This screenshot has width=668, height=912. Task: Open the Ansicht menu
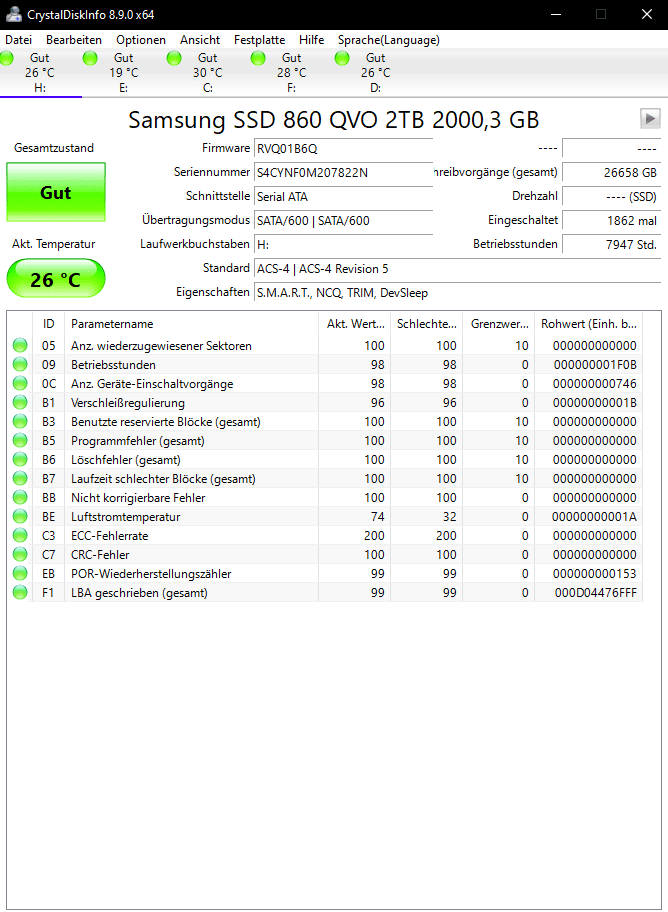pyautogui.click(x=200, y=40)
